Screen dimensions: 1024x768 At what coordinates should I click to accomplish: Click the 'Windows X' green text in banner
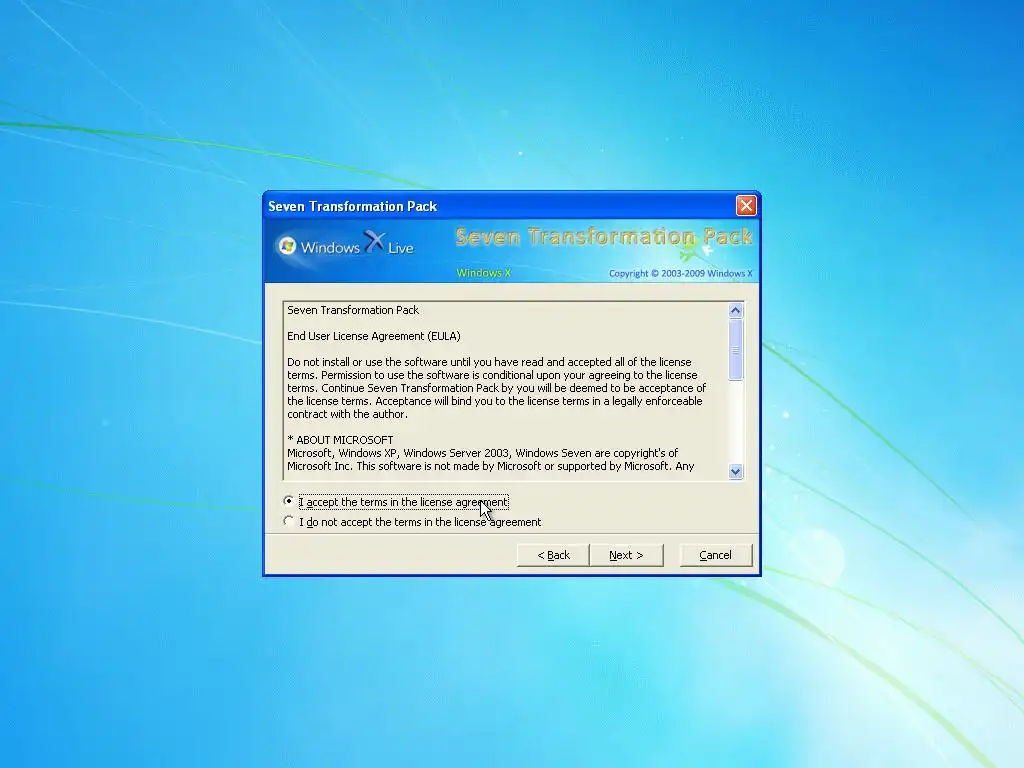(x=483, y=273)
